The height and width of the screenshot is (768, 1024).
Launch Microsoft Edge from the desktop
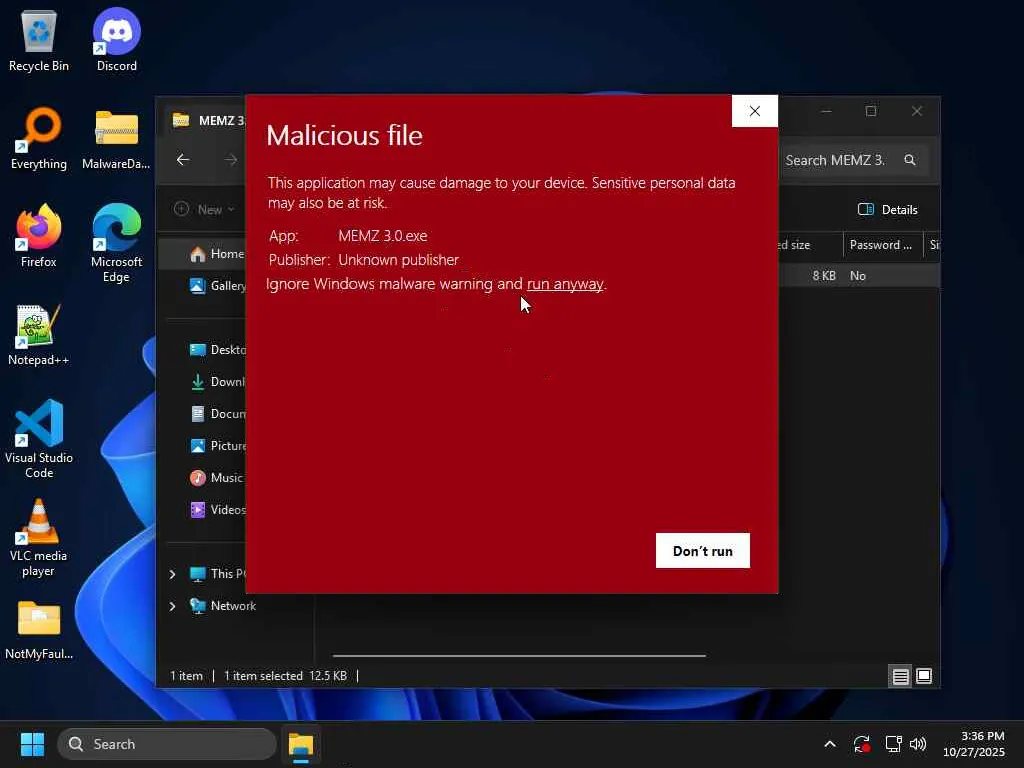point(116,243)
